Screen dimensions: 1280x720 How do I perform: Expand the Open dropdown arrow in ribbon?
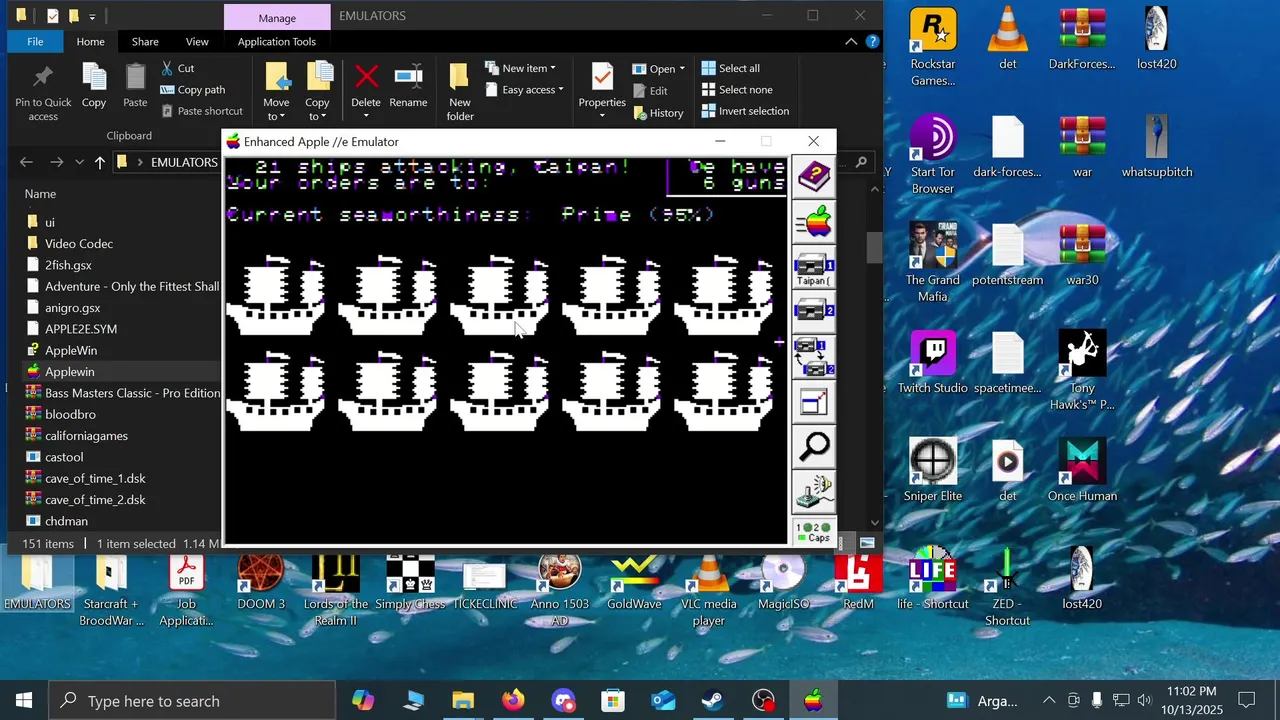point(682,69)
